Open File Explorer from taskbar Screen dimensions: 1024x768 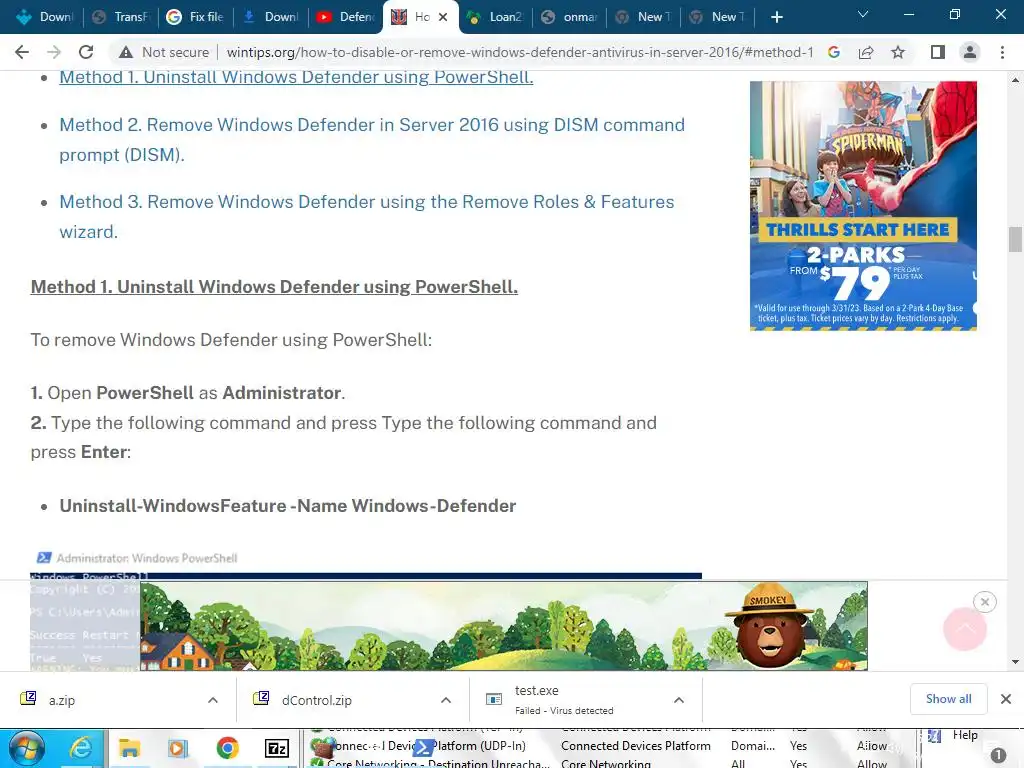click(129, 748)
